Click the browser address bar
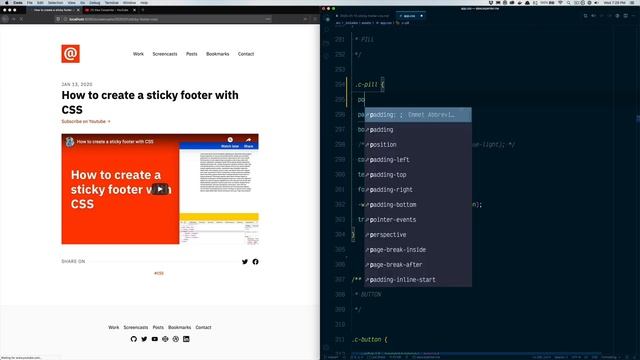Viewport: 640px width, 360px height. coord(163,19)
